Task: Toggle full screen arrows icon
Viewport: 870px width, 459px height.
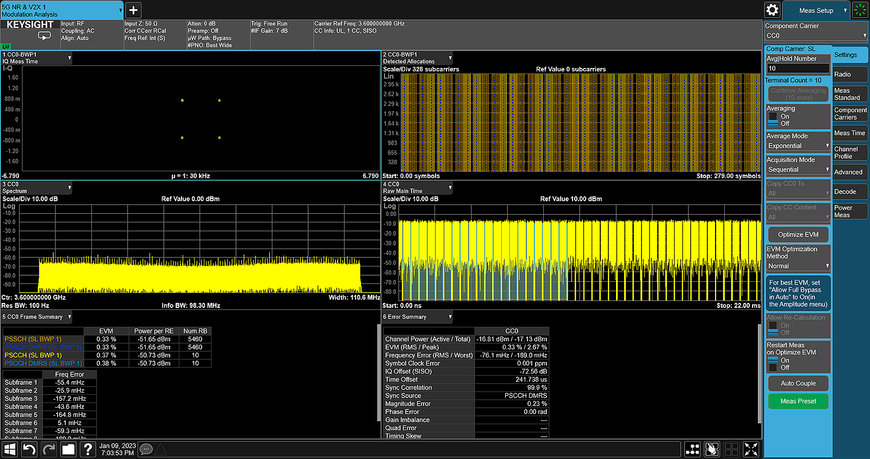Action: pos(751,450)
